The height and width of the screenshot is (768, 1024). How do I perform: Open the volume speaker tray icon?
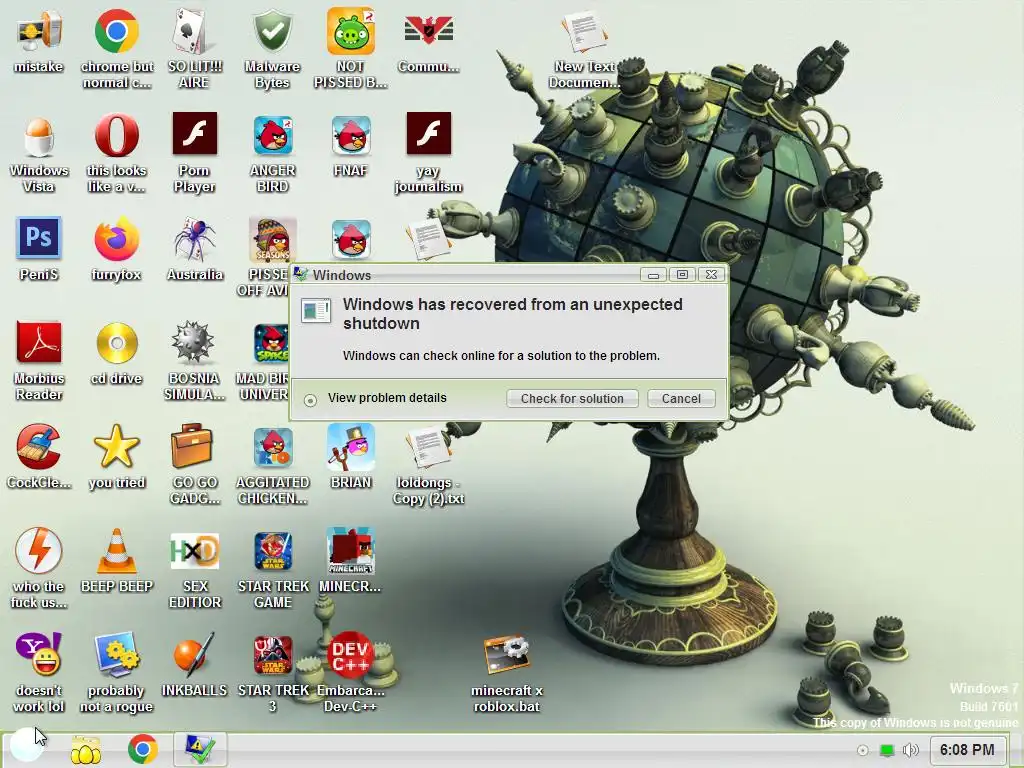pos(910,750)
